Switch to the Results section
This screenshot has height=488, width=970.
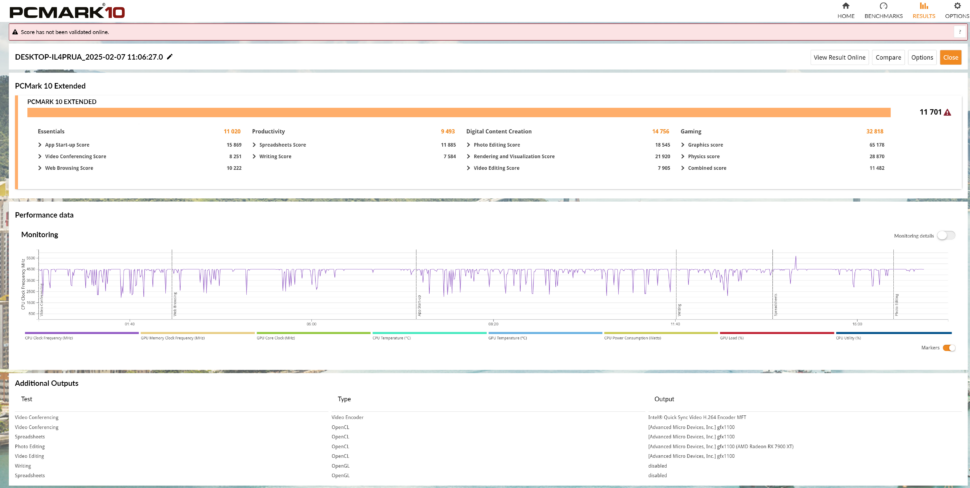pos(924,10)
